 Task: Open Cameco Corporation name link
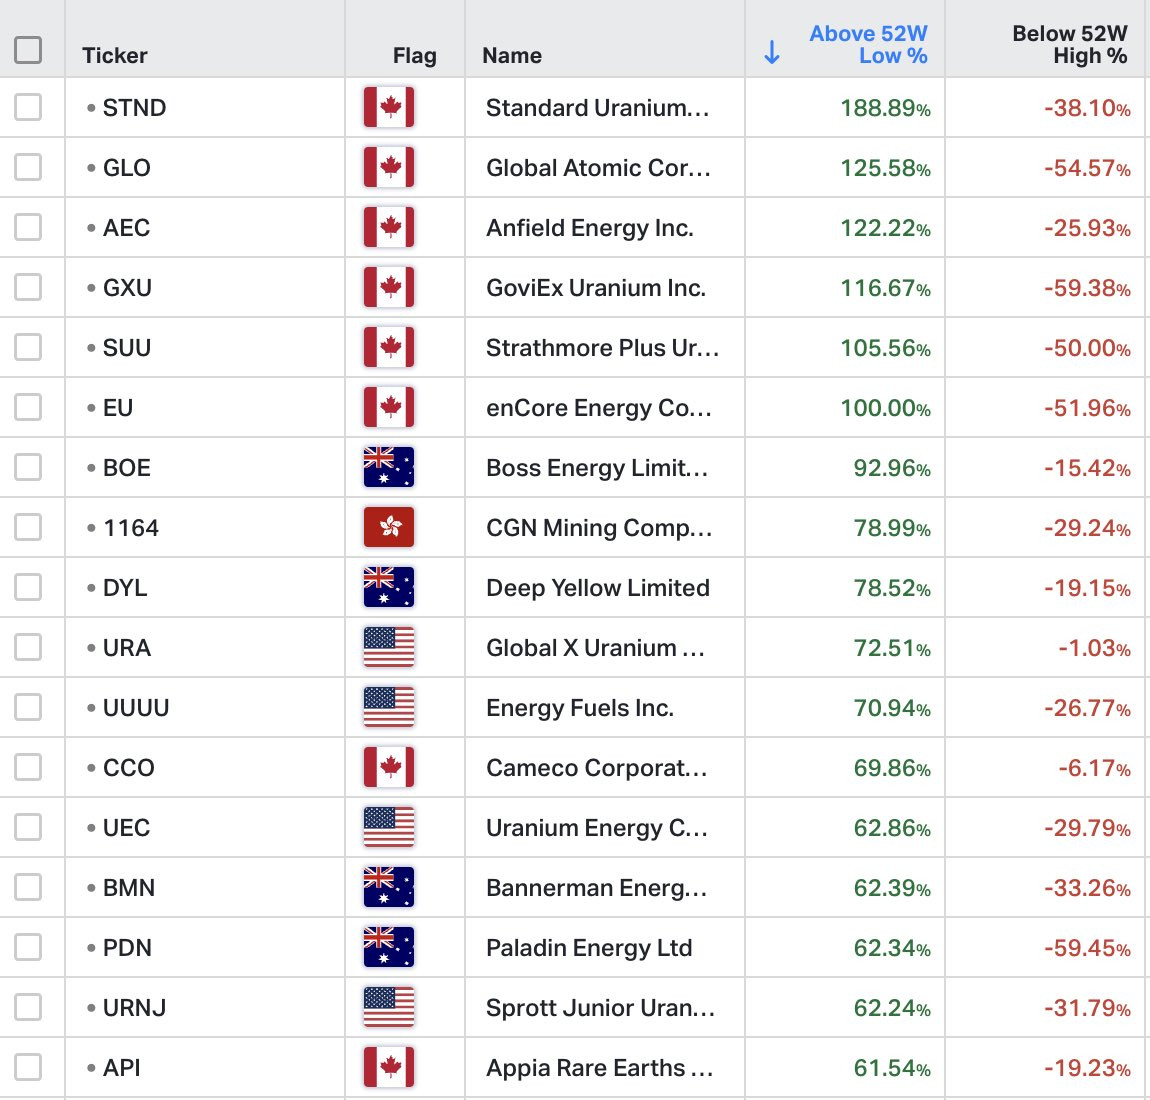596,767
